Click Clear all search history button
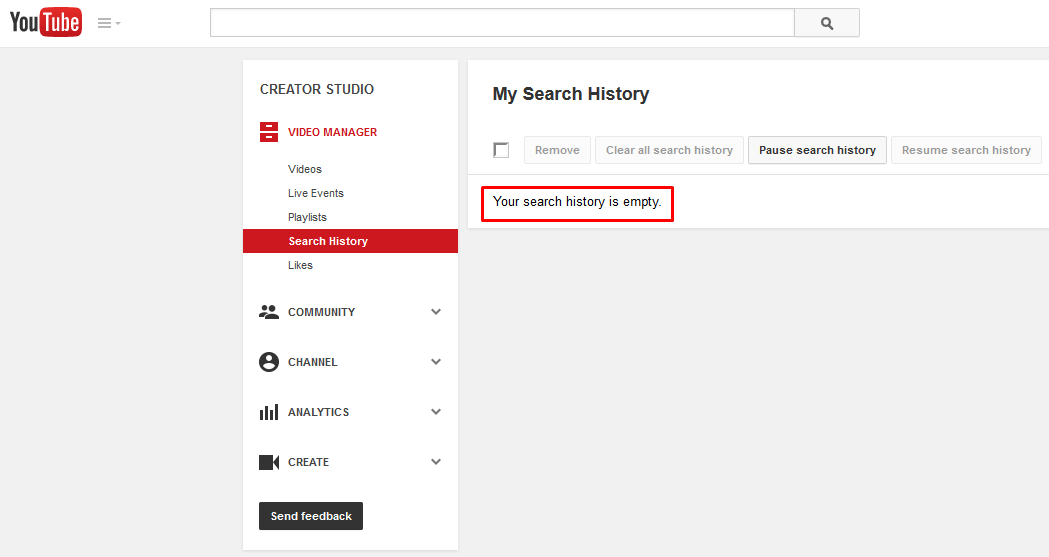 tap(669, 150)
